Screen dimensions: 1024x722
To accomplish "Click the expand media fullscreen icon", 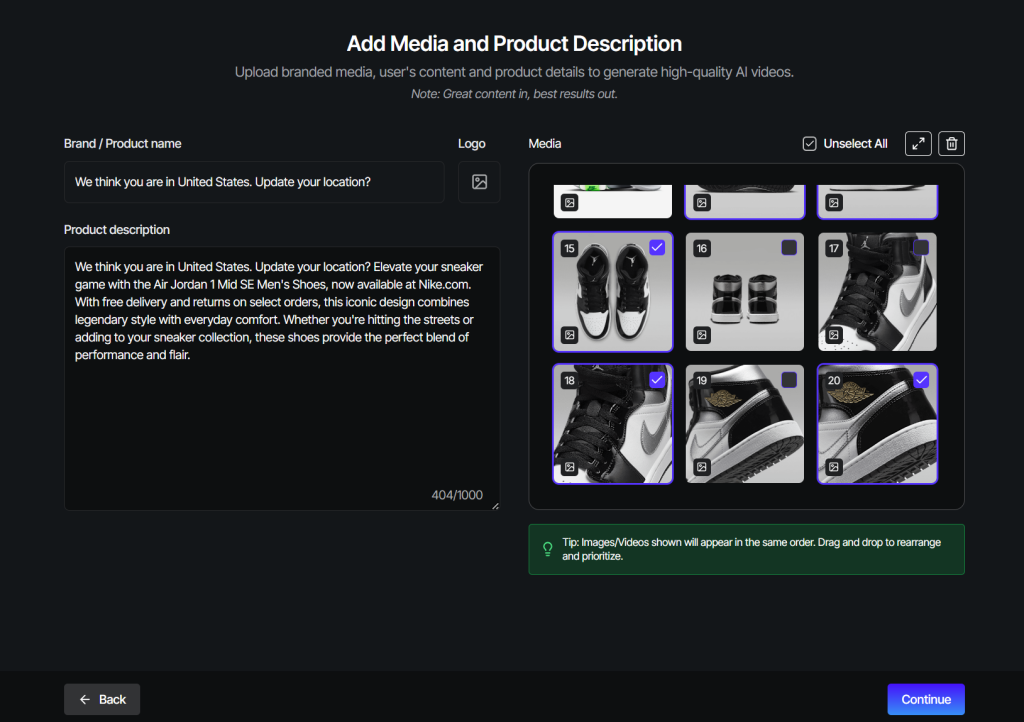I will pyautogui.click(x=918, y=144).
